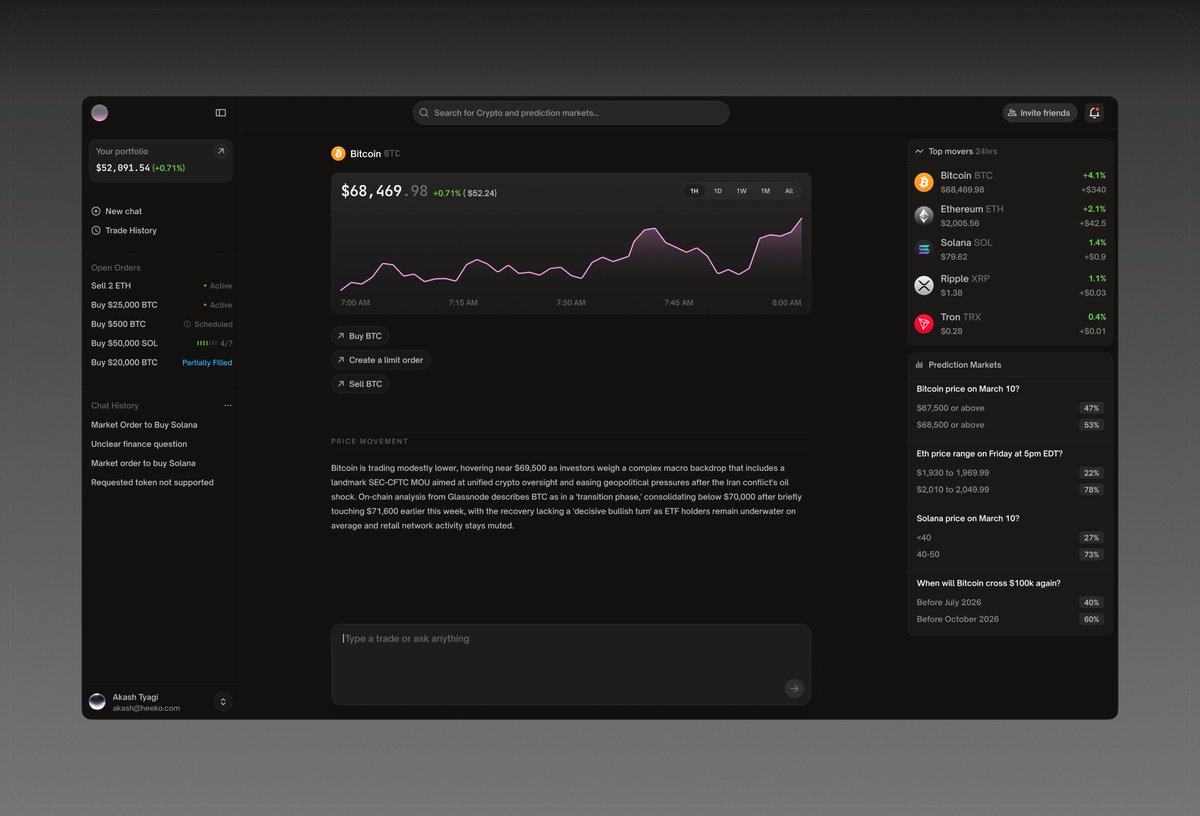Select Solana 40-50 73% option

1010,555
